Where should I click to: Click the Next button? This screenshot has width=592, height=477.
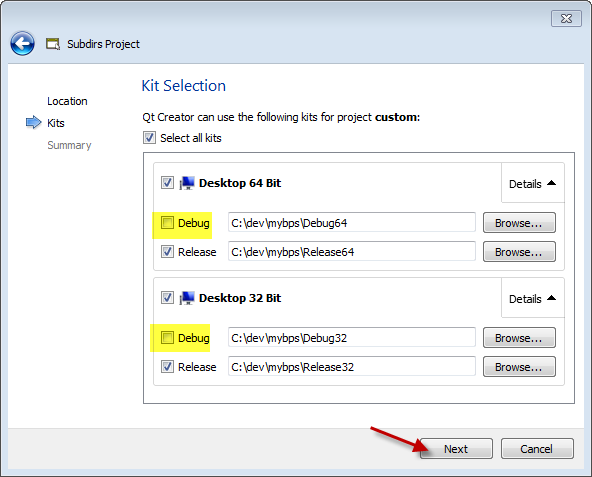(456, 449)
